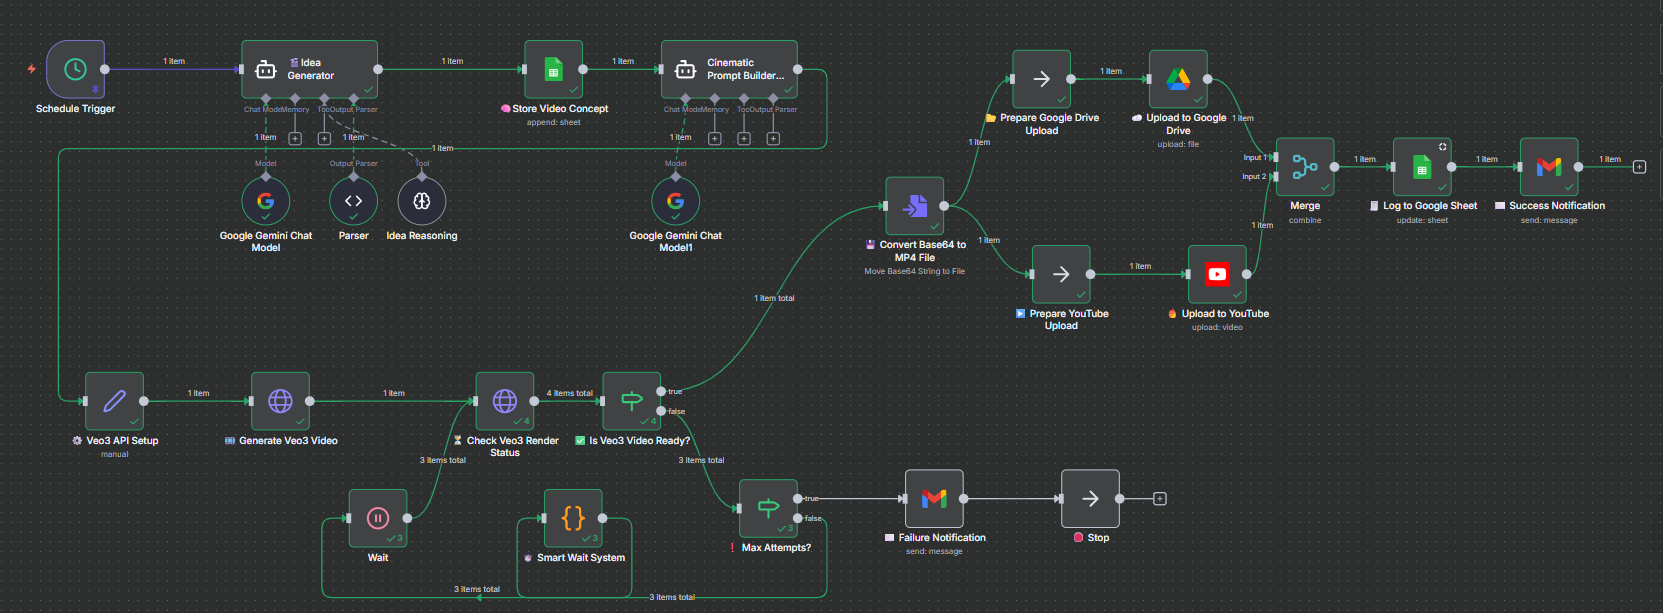The width and height of the screenshot is (1663, 613).
Task: Open the Schedule Trigger node
Action: click(x=75, y=69)
